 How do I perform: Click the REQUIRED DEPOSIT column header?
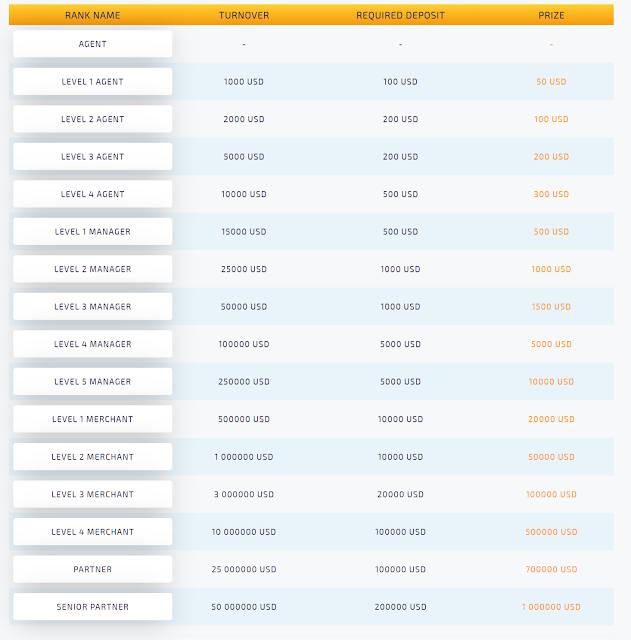coord(400,16)
